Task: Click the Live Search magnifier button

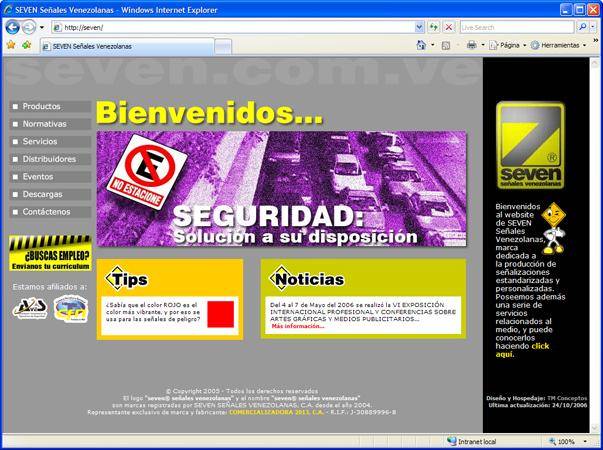Action: pos(583,27)
